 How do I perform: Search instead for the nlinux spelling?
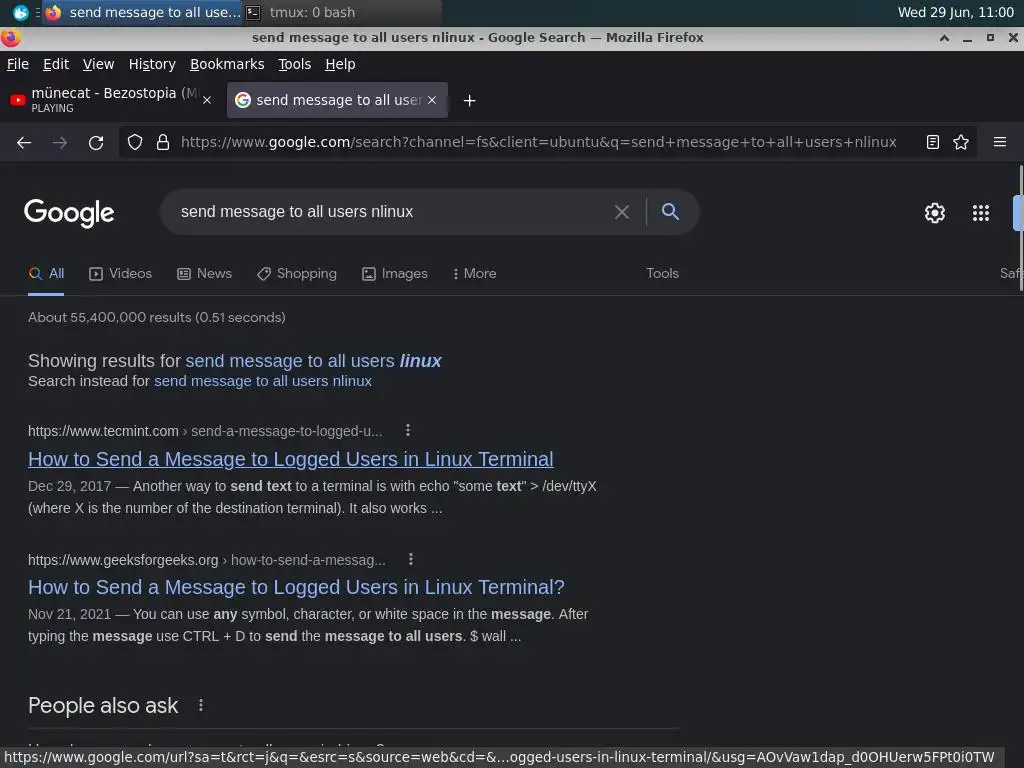coord(263,381)
